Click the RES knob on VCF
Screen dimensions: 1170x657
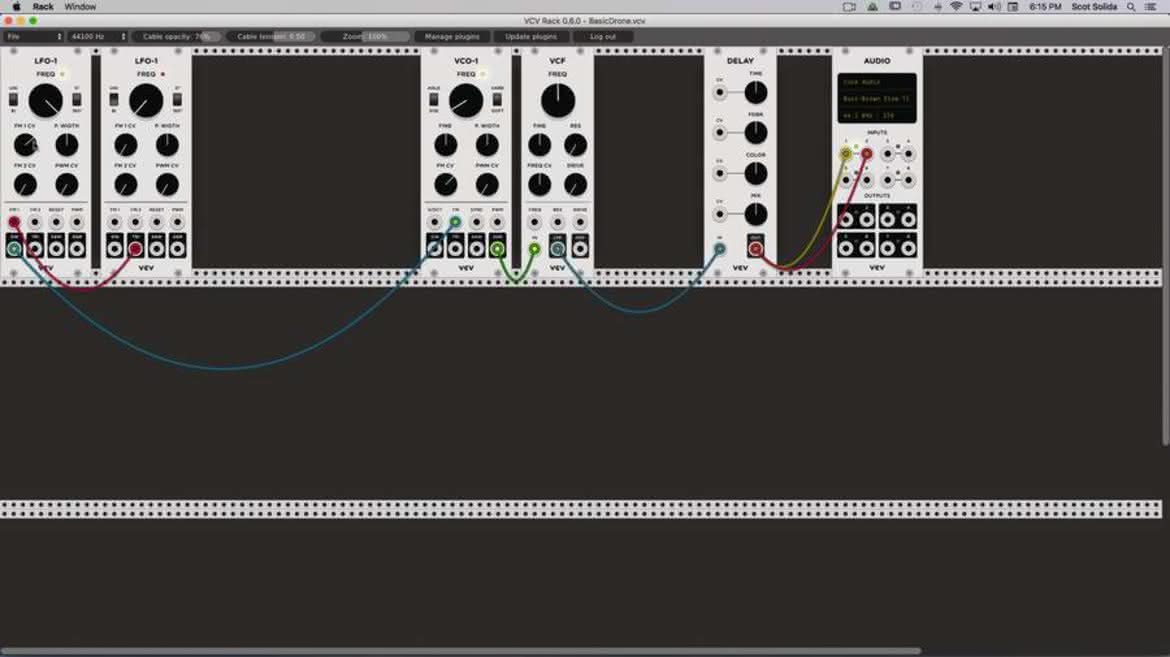click(575, 145)
